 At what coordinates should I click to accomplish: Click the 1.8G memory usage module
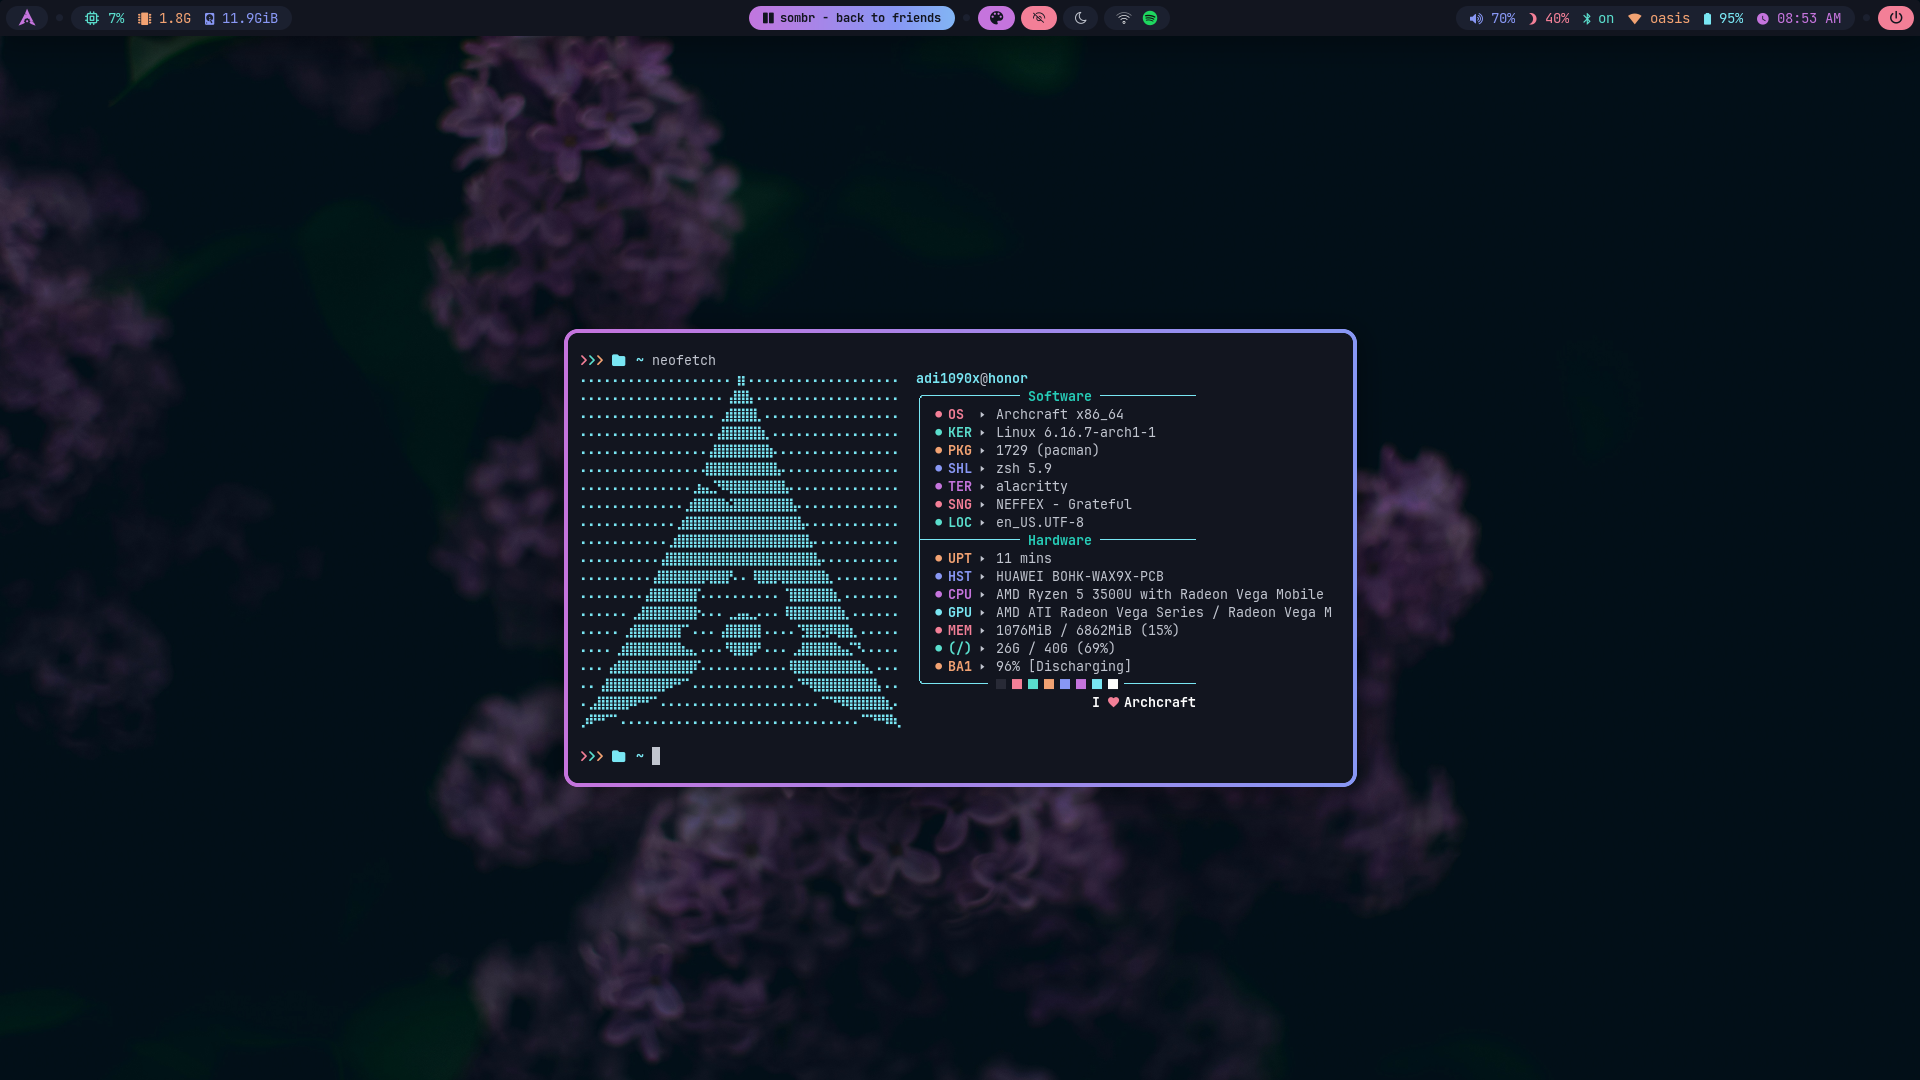(x=165, y=18)
